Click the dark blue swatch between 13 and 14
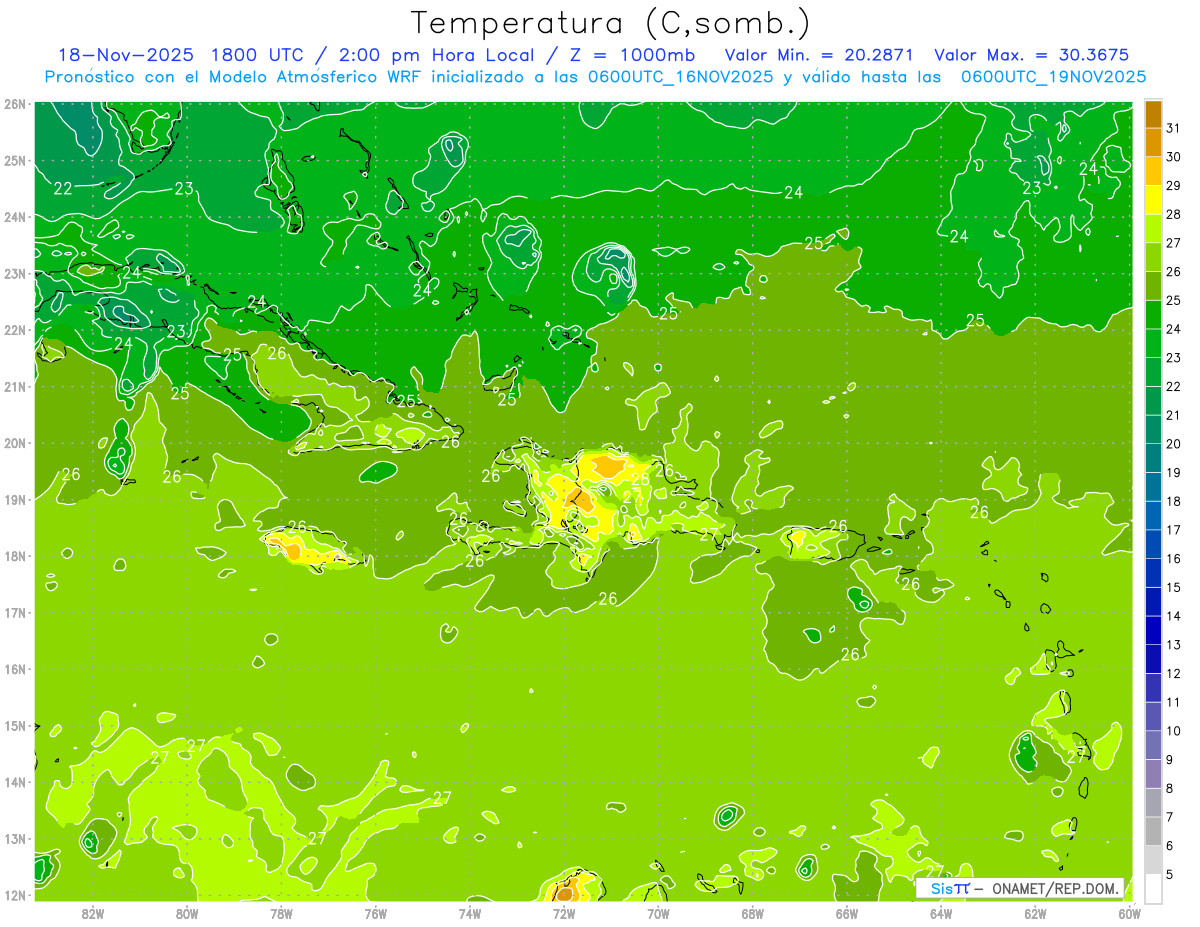Image resolution: width=1200 pixels, height=927 pixels. tap(1154, 629)
